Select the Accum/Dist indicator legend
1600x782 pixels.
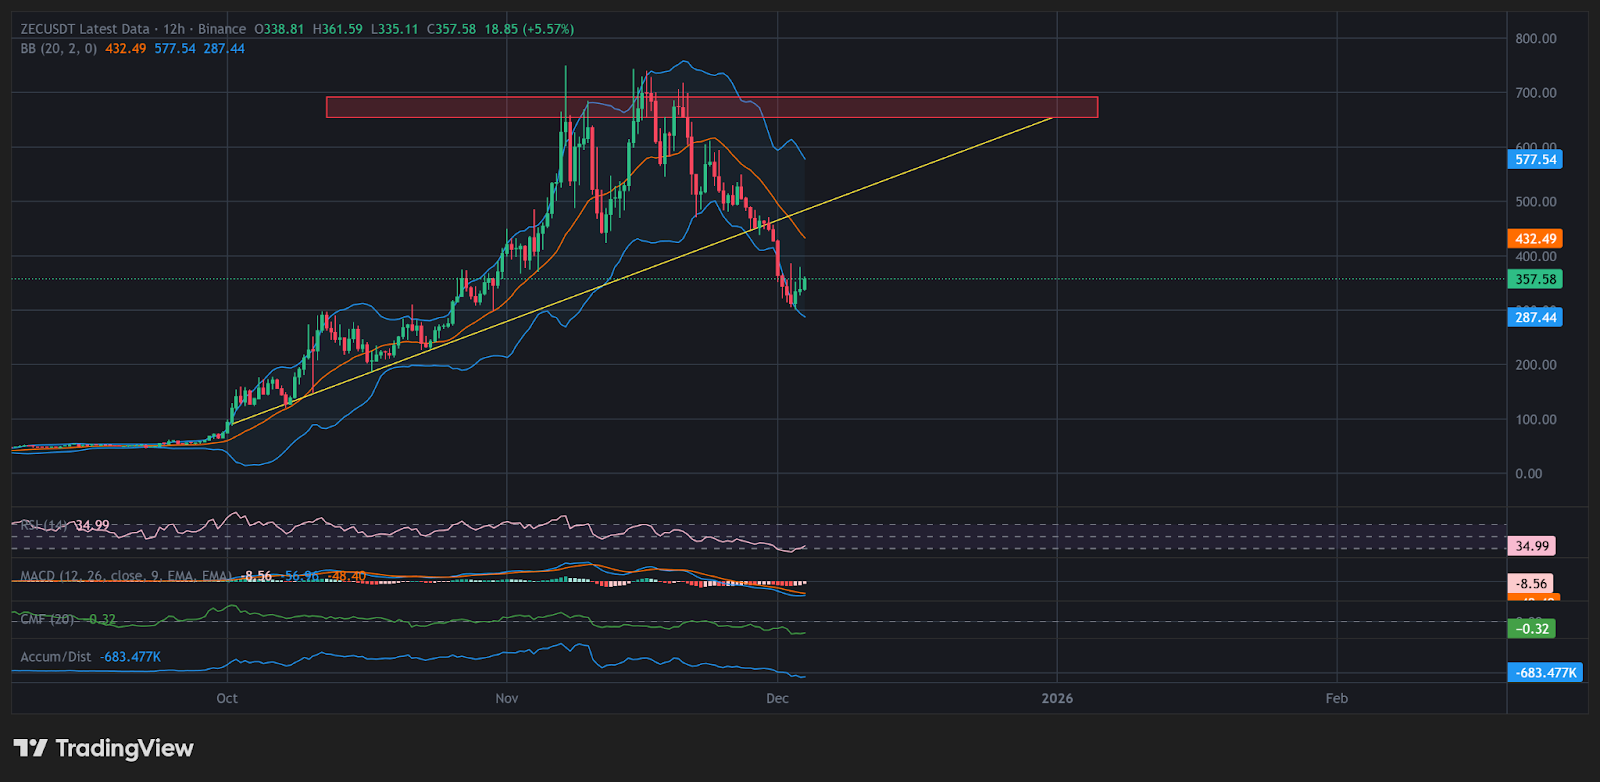(x=56, y=657)
